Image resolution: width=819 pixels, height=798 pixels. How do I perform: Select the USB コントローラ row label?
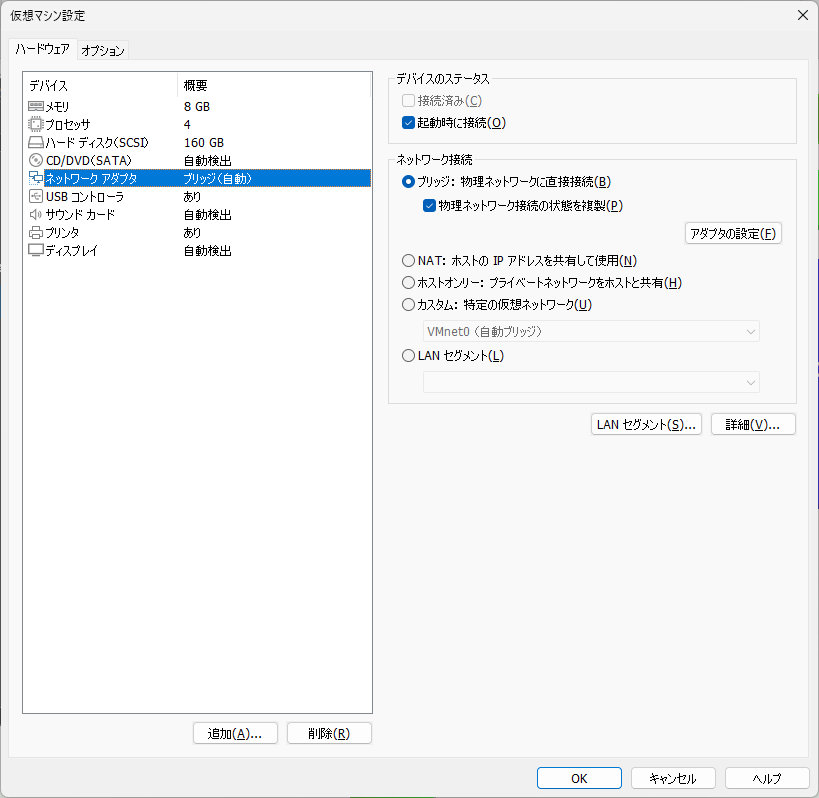point(85,196)
